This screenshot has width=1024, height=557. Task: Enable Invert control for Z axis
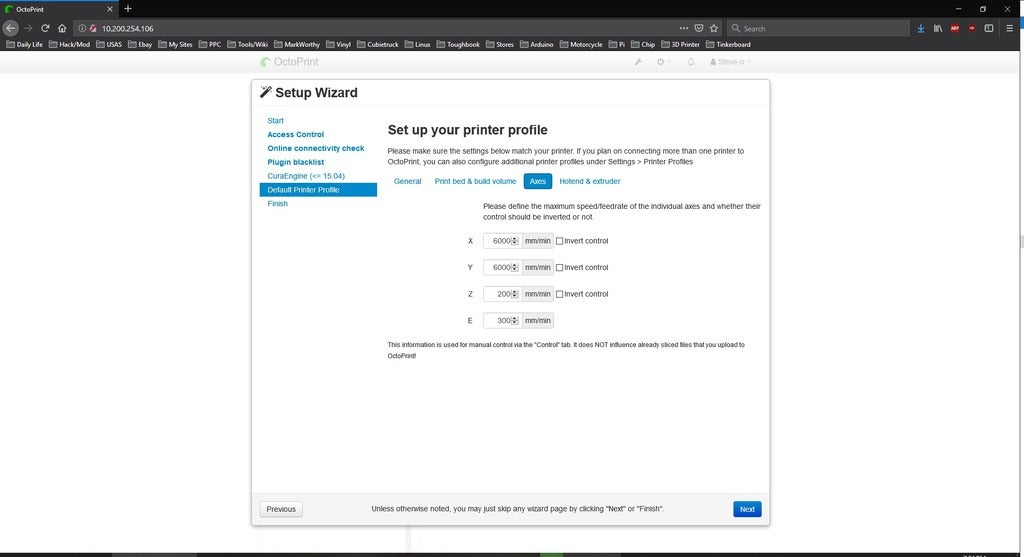click(559, 294)
